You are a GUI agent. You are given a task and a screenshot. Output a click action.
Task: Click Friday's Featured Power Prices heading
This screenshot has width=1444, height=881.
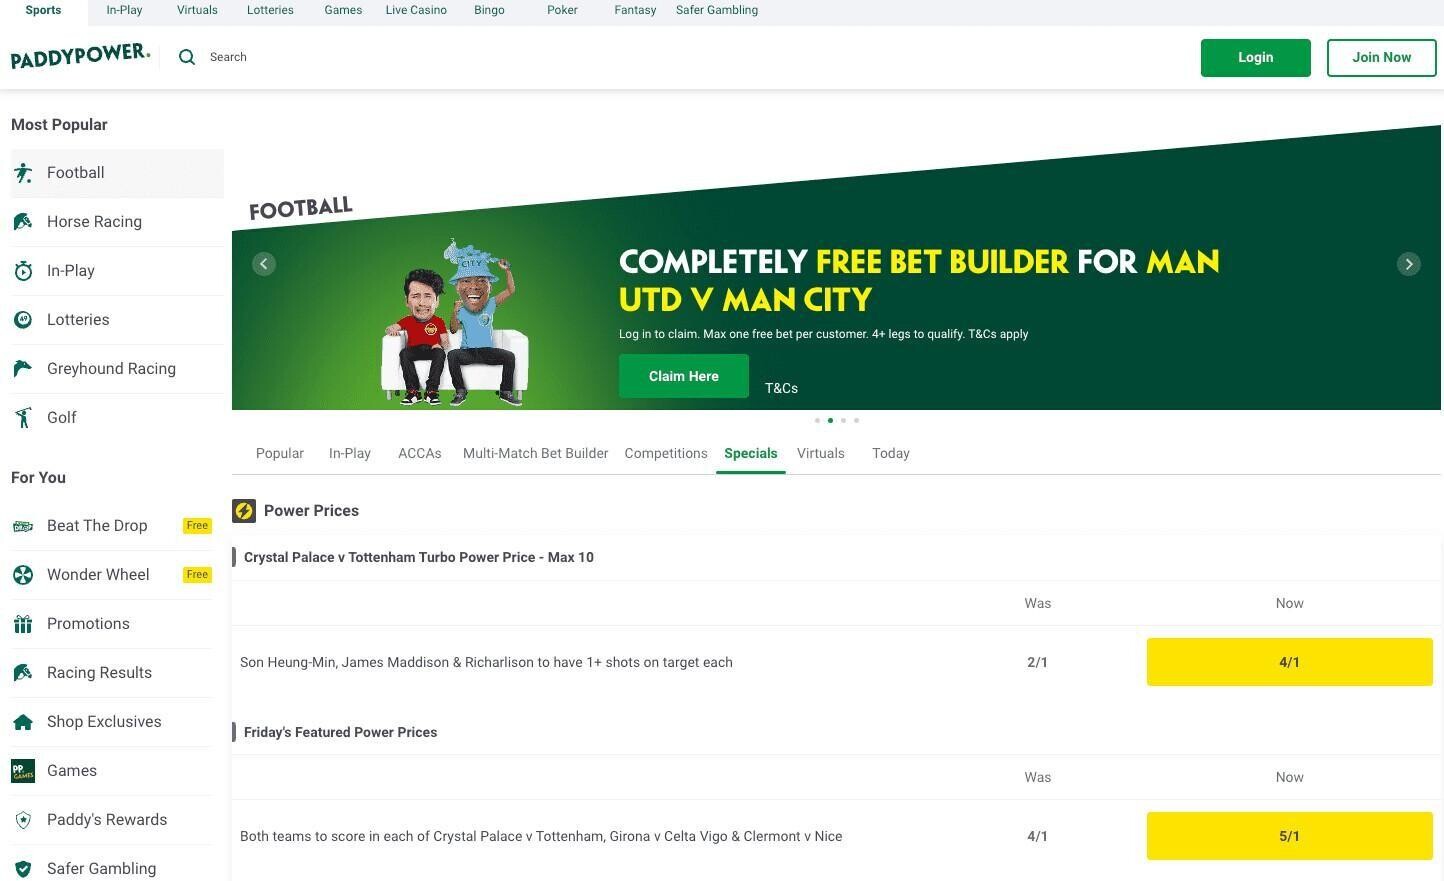340,733
